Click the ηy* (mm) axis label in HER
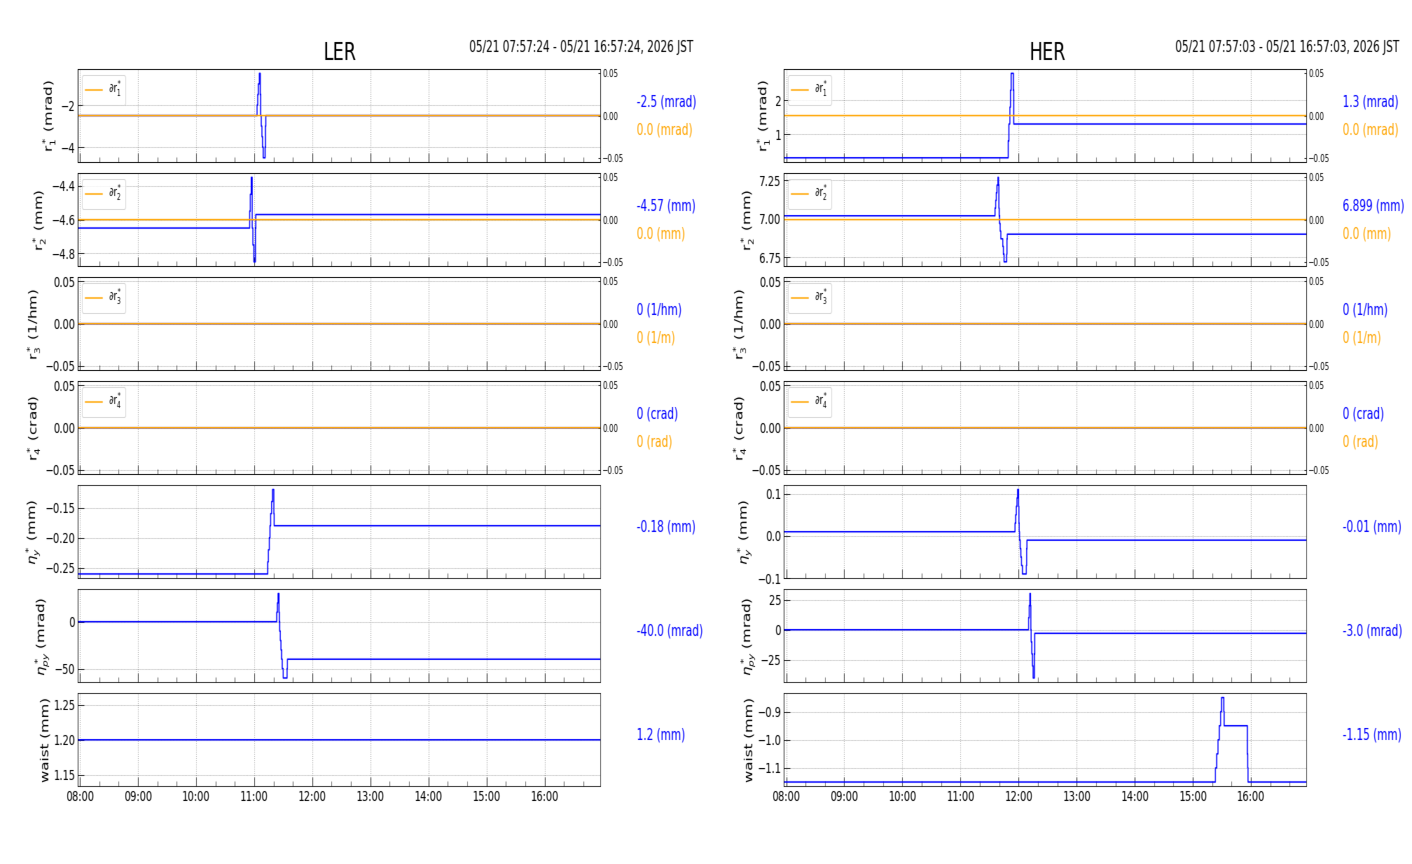The image size is (1412, 864). point(745,532)
